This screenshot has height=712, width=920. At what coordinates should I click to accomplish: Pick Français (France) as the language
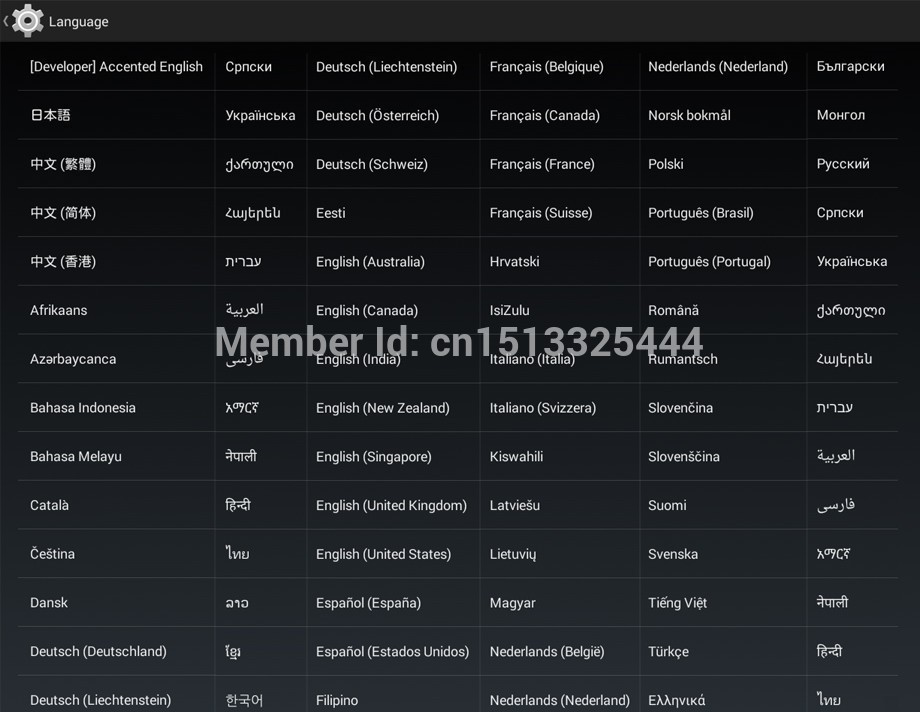[x=542, y=164]
